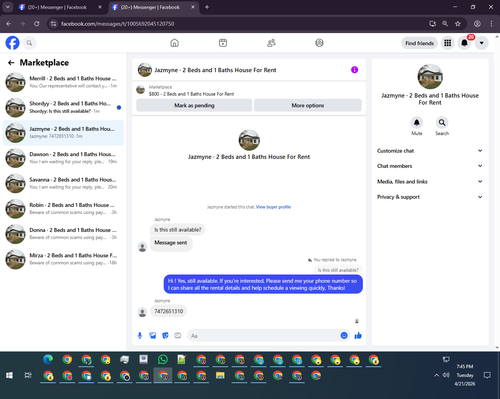This screenshot has height=399, width=500.
Task: Open the Savanna conversation
Action: [x=63, y=183]
